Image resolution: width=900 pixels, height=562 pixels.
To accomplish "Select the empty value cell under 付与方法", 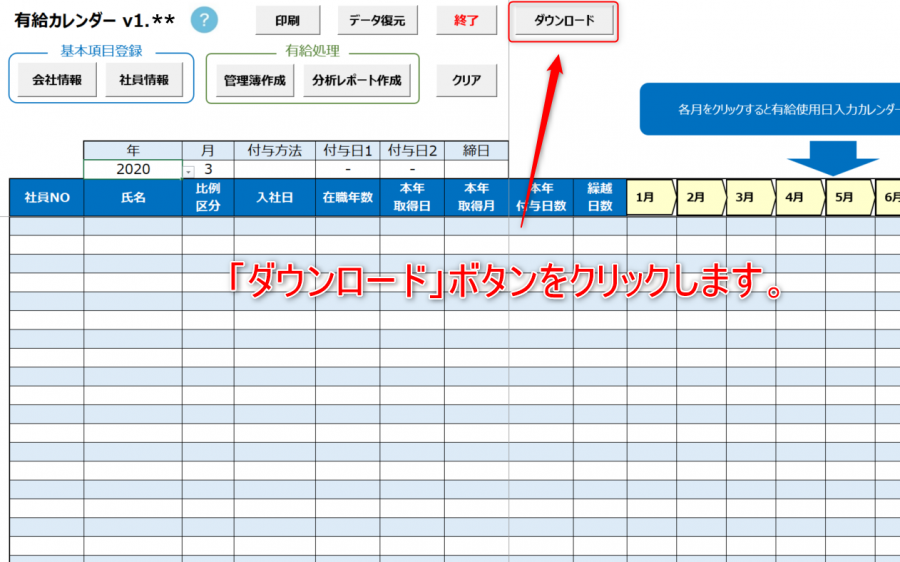I will 274,169.
